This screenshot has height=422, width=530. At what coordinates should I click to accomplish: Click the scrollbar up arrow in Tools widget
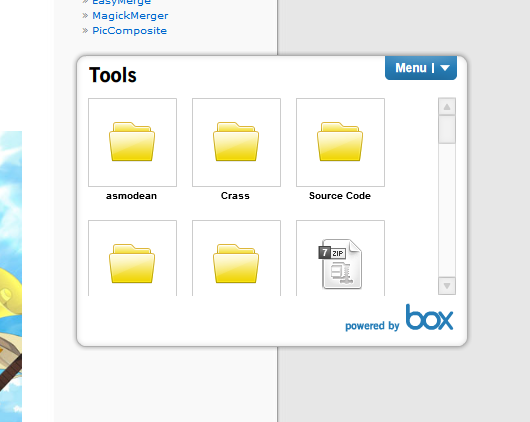[447, 107]
